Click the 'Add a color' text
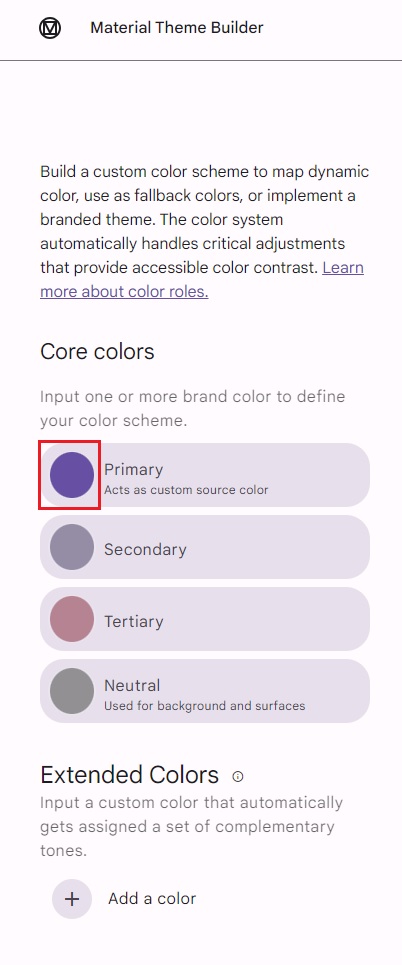 [152, 899]
